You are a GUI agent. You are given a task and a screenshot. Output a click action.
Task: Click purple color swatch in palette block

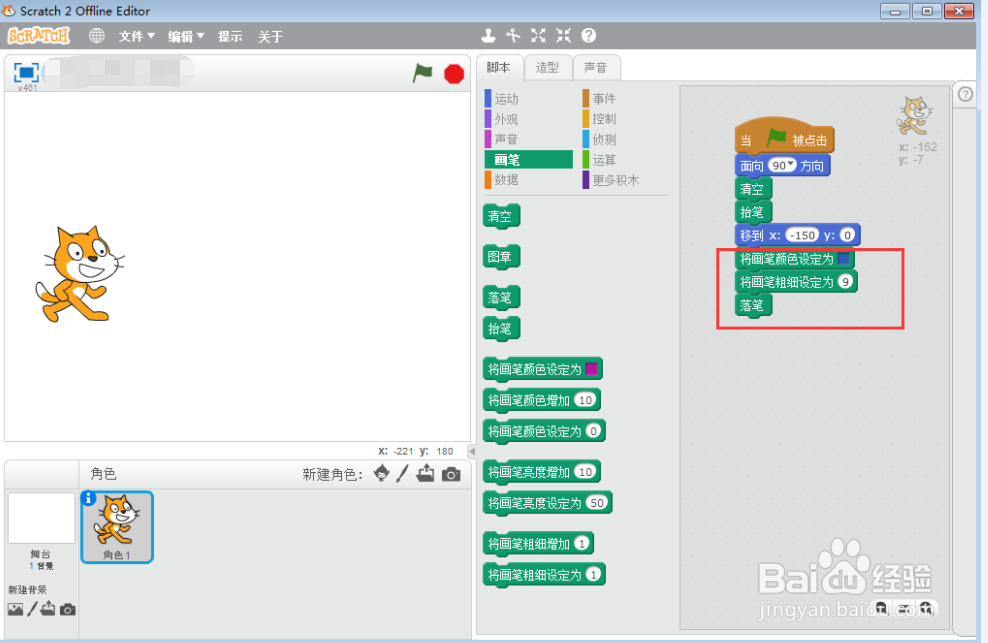pos(591,369)
